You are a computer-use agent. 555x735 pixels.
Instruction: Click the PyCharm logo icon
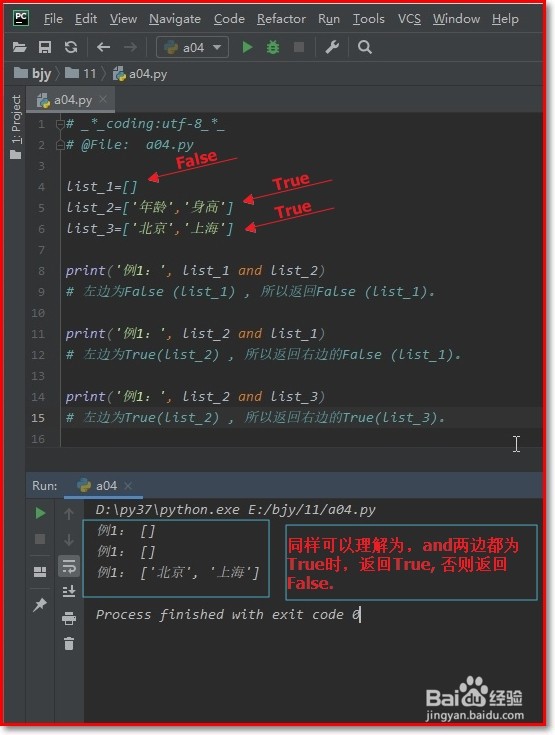tap(21, 18)
